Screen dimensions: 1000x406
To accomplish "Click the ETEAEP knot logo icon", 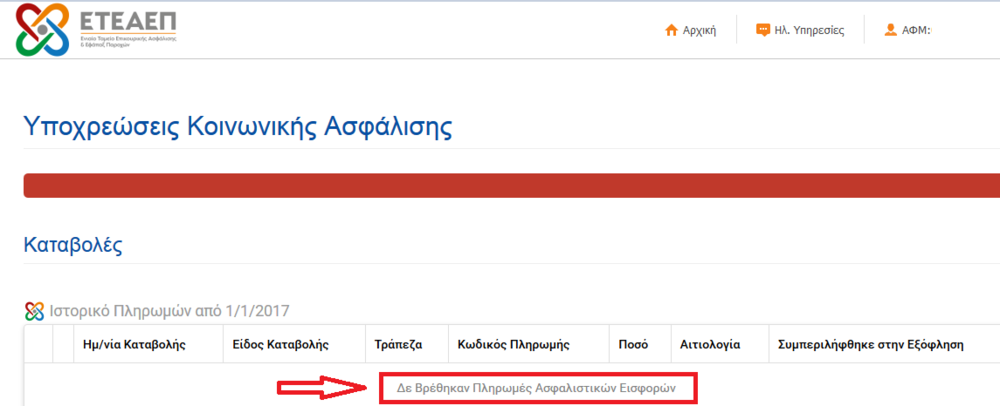I will coord(43,29).
